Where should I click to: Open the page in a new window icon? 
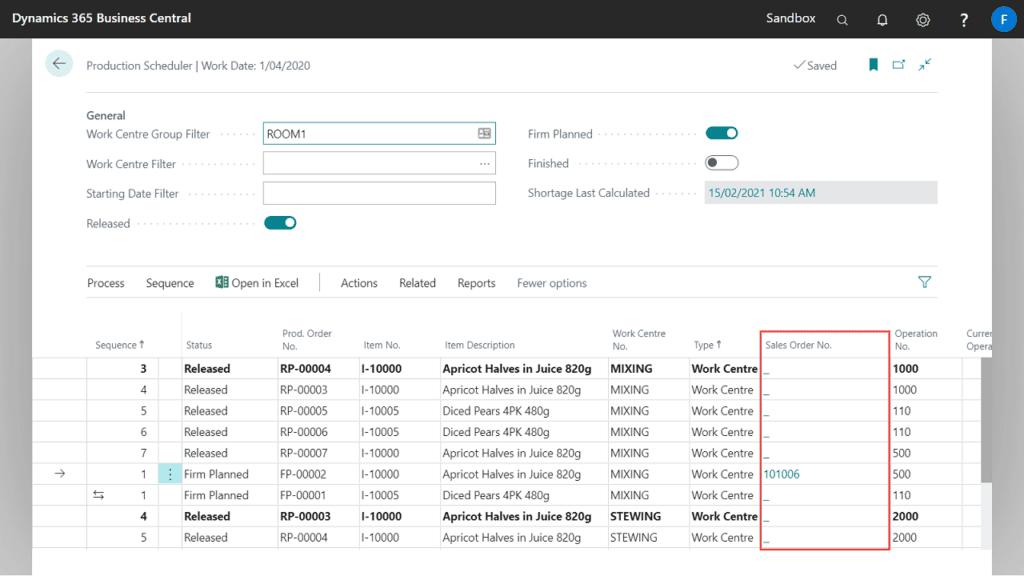pyautogui.click(x=898, y=64)
